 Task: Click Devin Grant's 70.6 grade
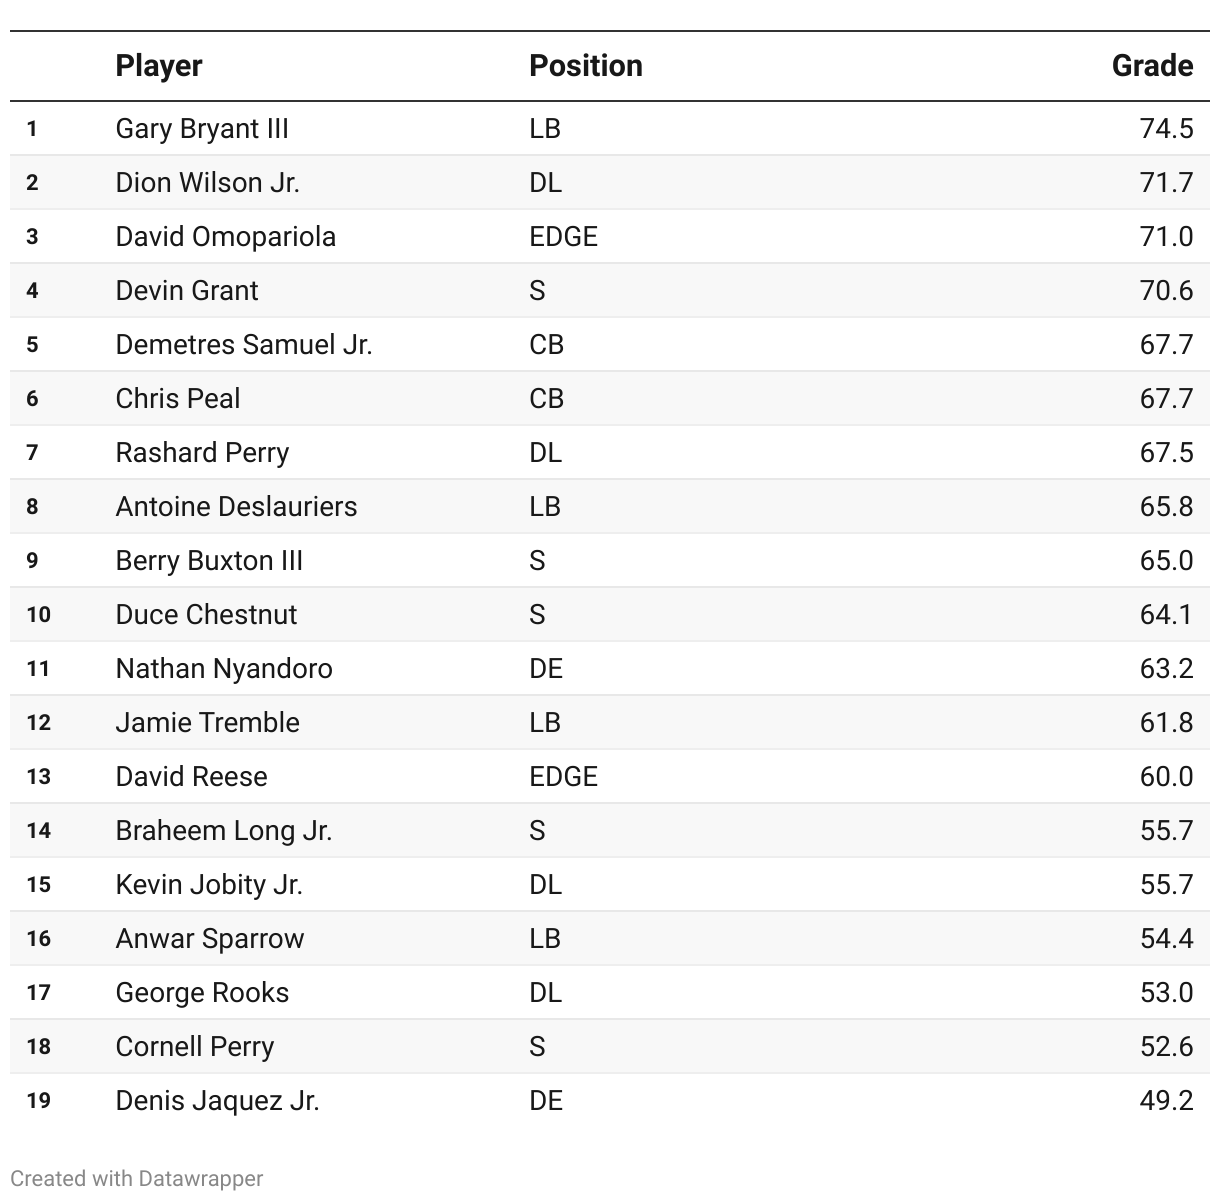click(1166, 291)
